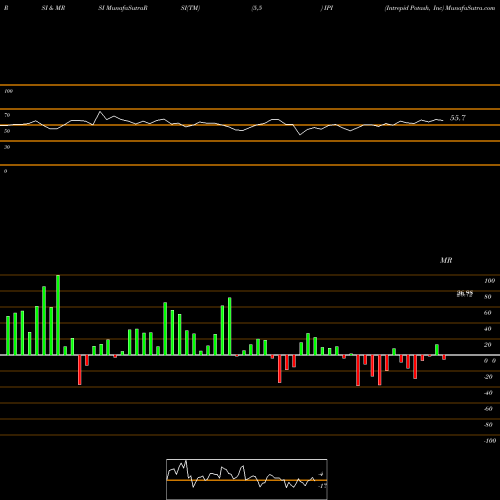Click the MR axis label 60

pos(487,313)
